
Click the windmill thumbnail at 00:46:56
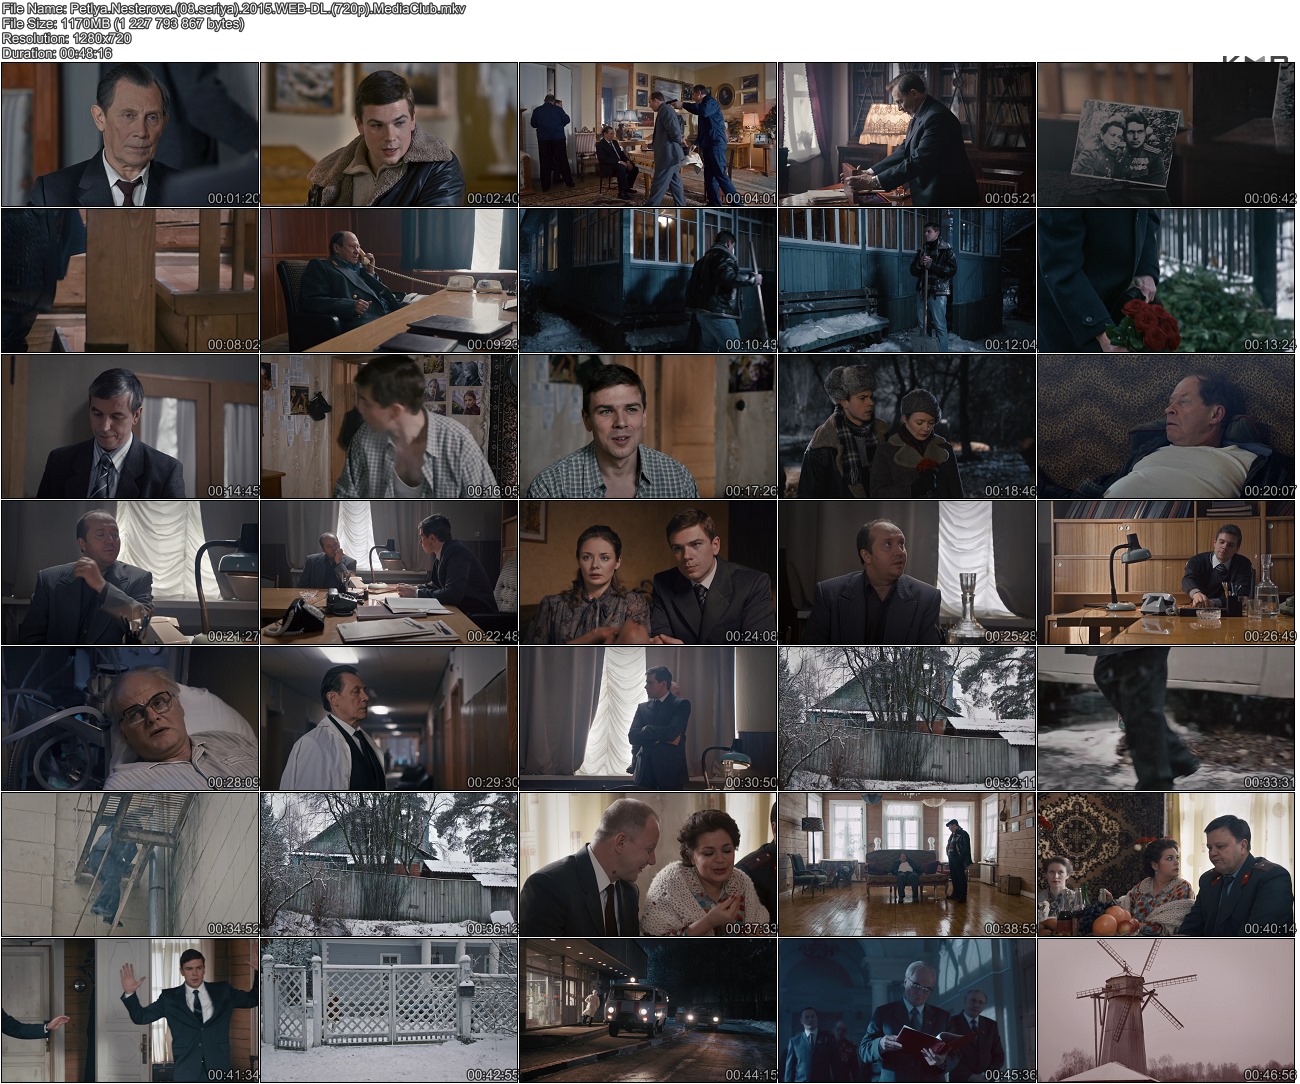point(1166,1010)
